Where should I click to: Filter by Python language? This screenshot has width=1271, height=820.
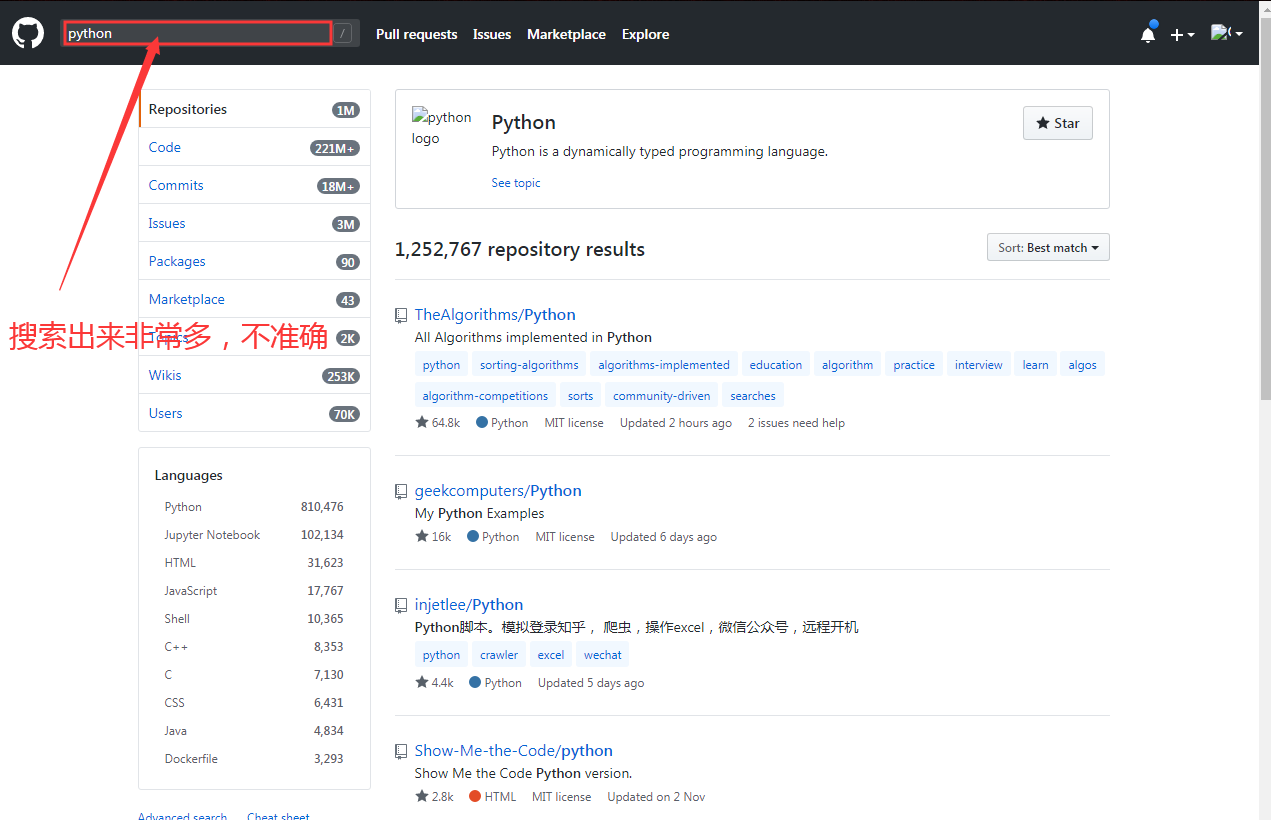click(x=254, y=507)
